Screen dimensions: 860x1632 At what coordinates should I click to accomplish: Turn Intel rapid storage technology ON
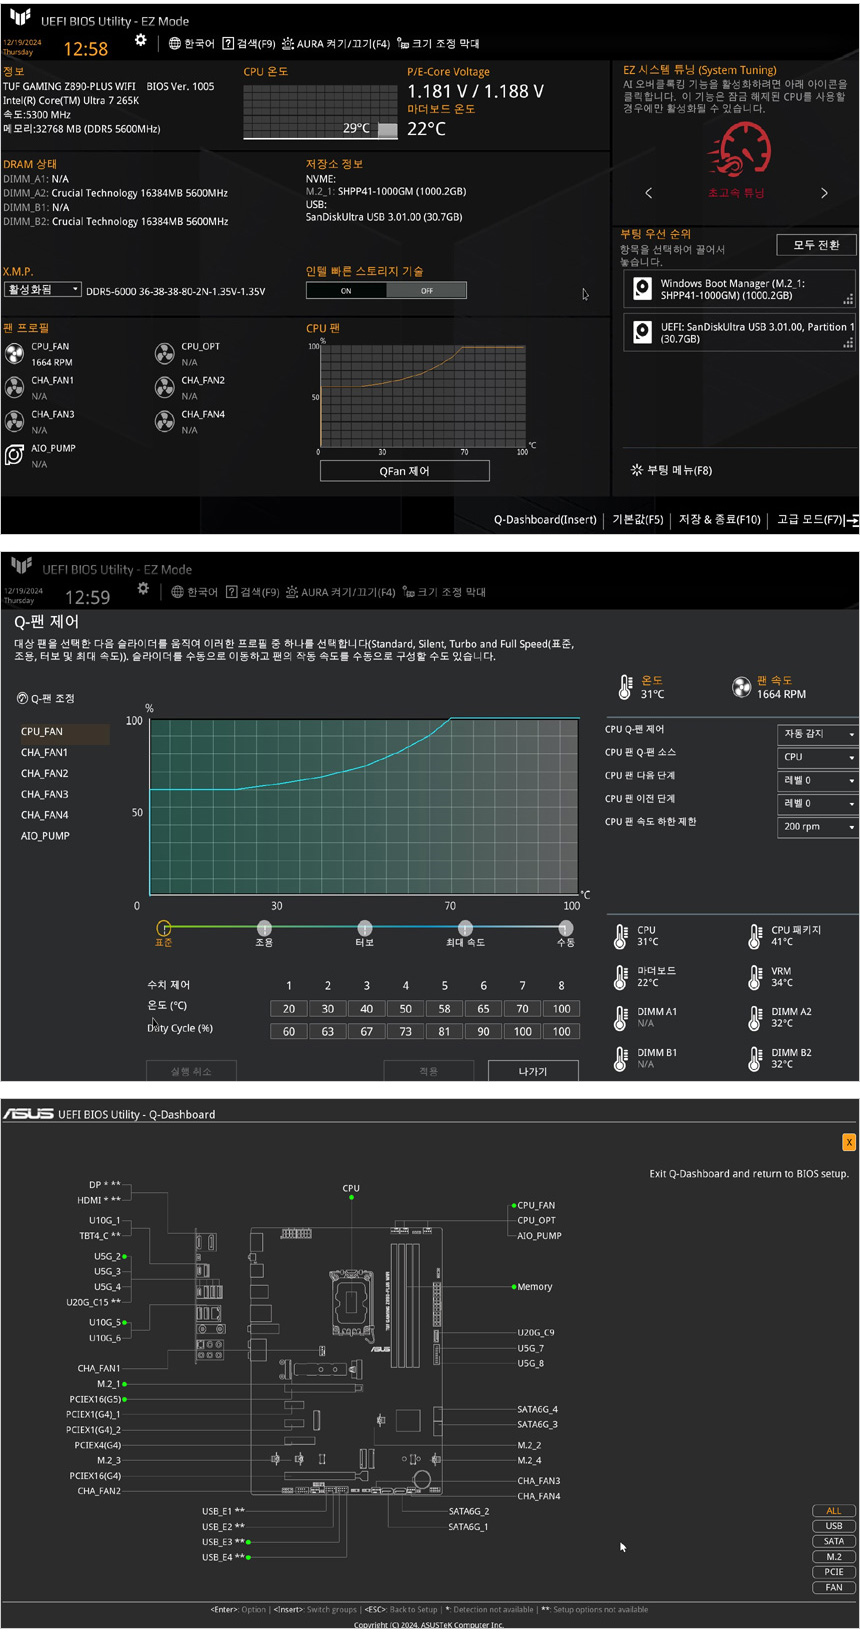click(x=346, y=291)
